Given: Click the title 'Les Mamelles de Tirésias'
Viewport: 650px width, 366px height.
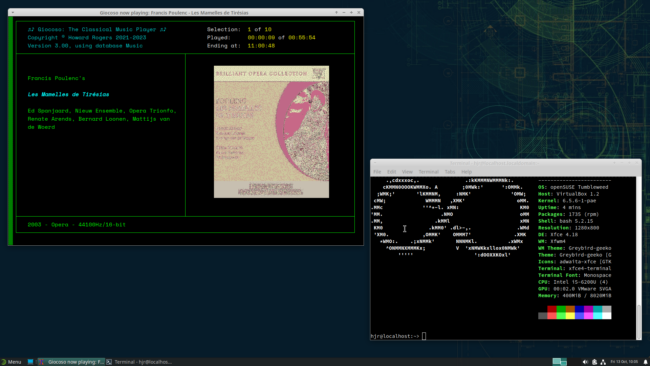Looking at the screenshot, I should (x=68, y=95).
